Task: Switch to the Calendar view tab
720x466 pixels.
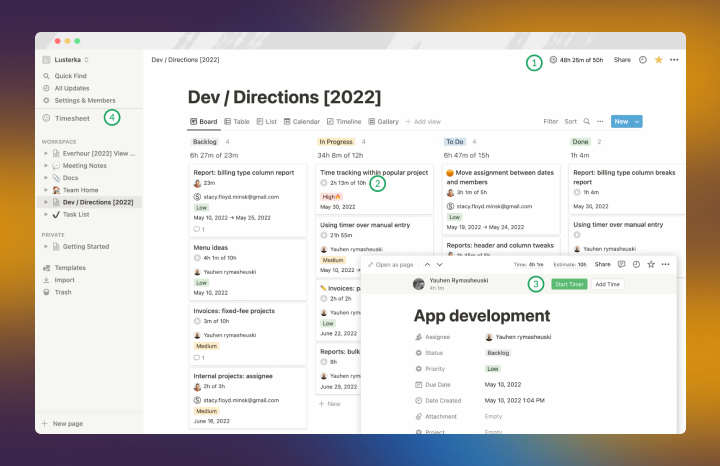Action: coord(301,121)
